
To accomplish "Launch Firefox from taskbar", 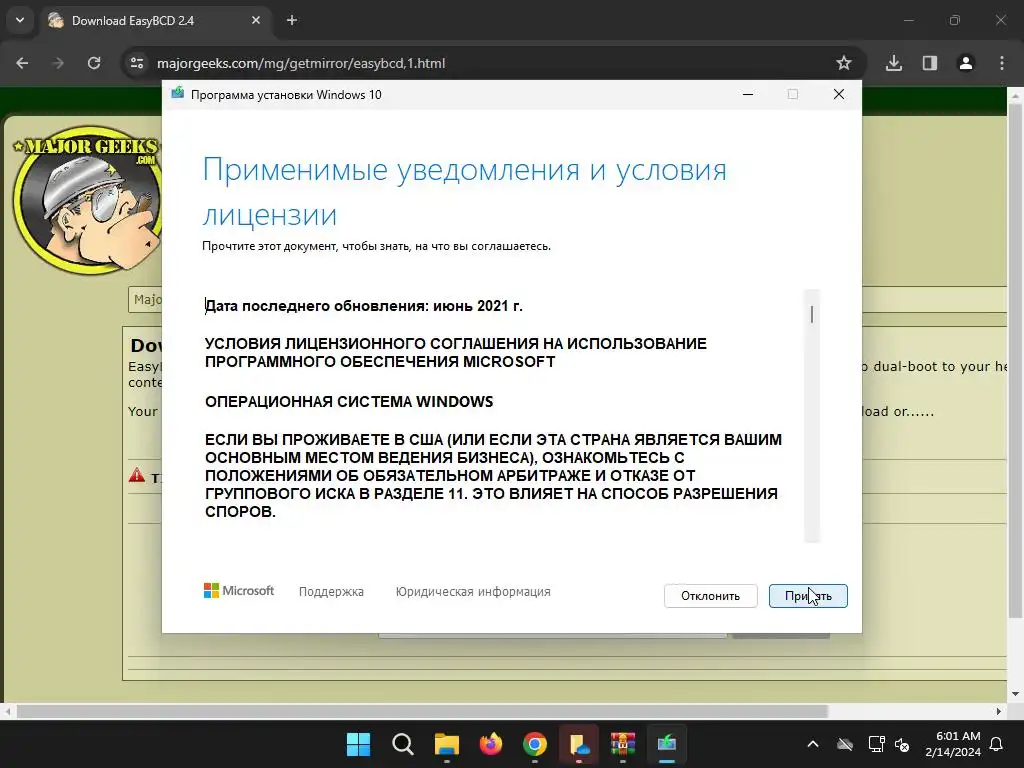I will [x=490, y=744].
